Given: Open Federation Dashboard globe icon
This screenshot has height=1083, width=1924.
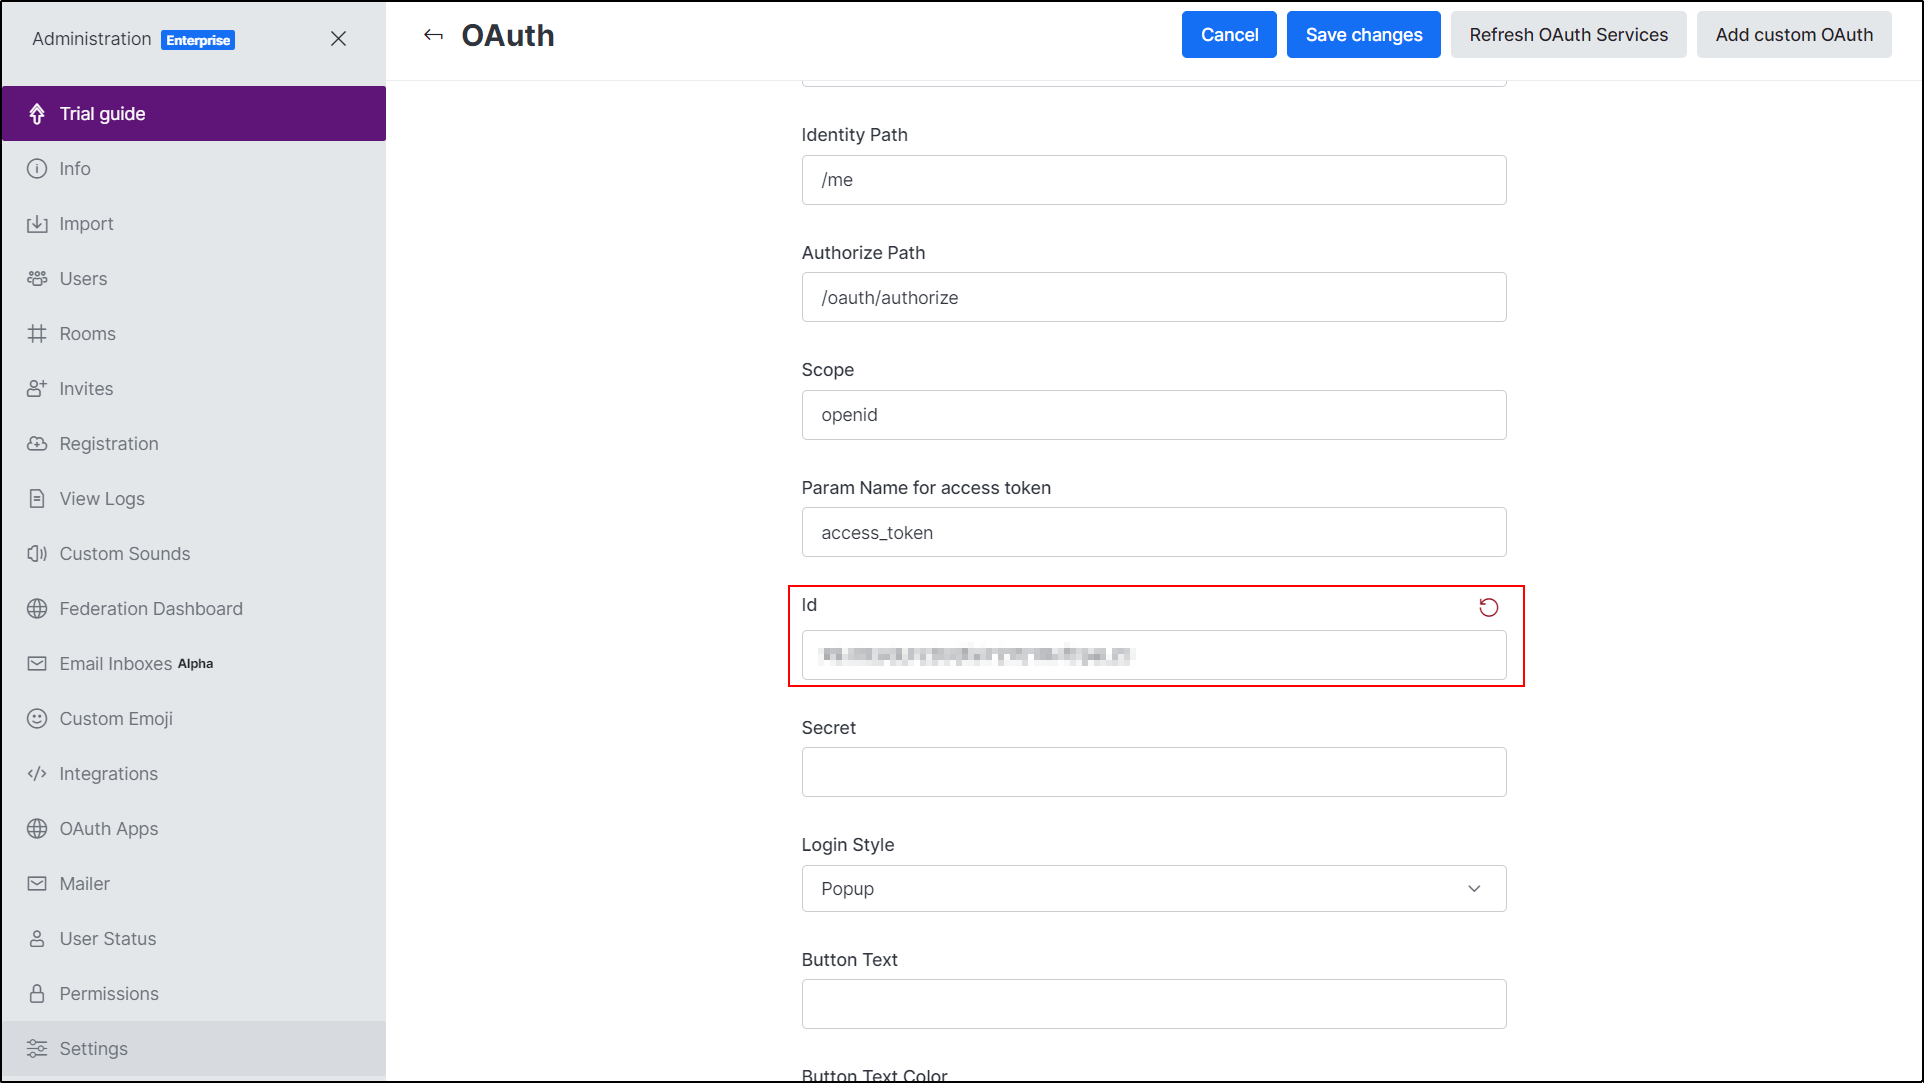Looking at the screenshot, I should point(37,609).
